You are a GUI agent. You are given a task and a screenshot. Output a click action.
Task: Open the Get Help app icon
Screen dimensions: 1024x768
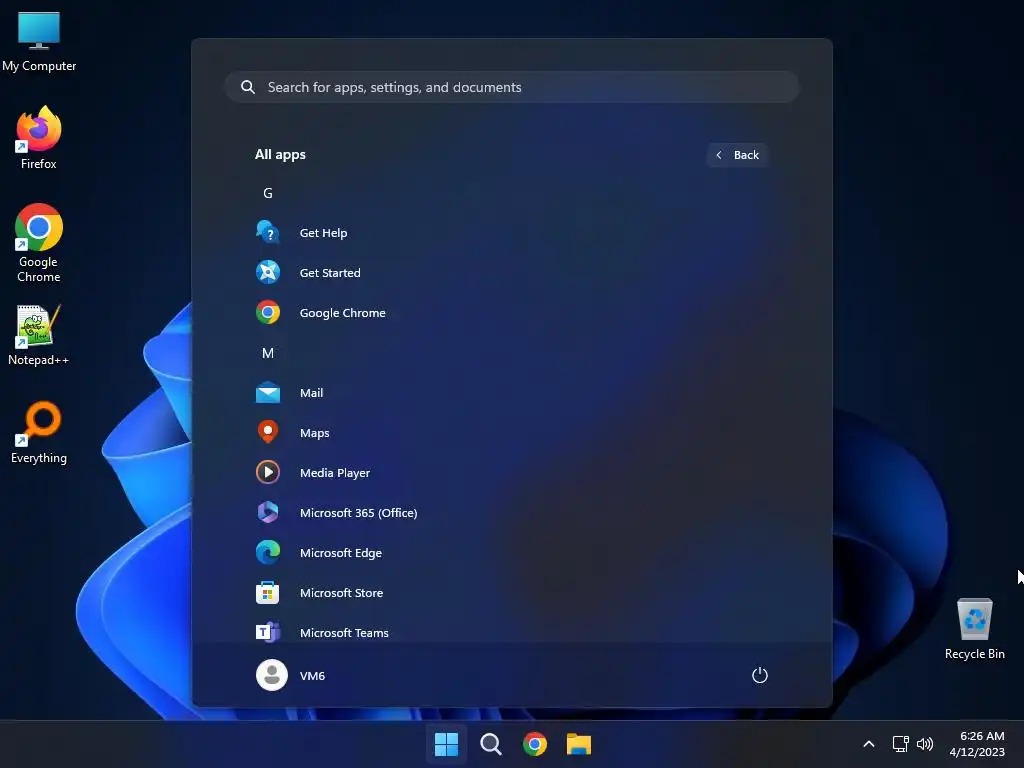coord(268,232)
